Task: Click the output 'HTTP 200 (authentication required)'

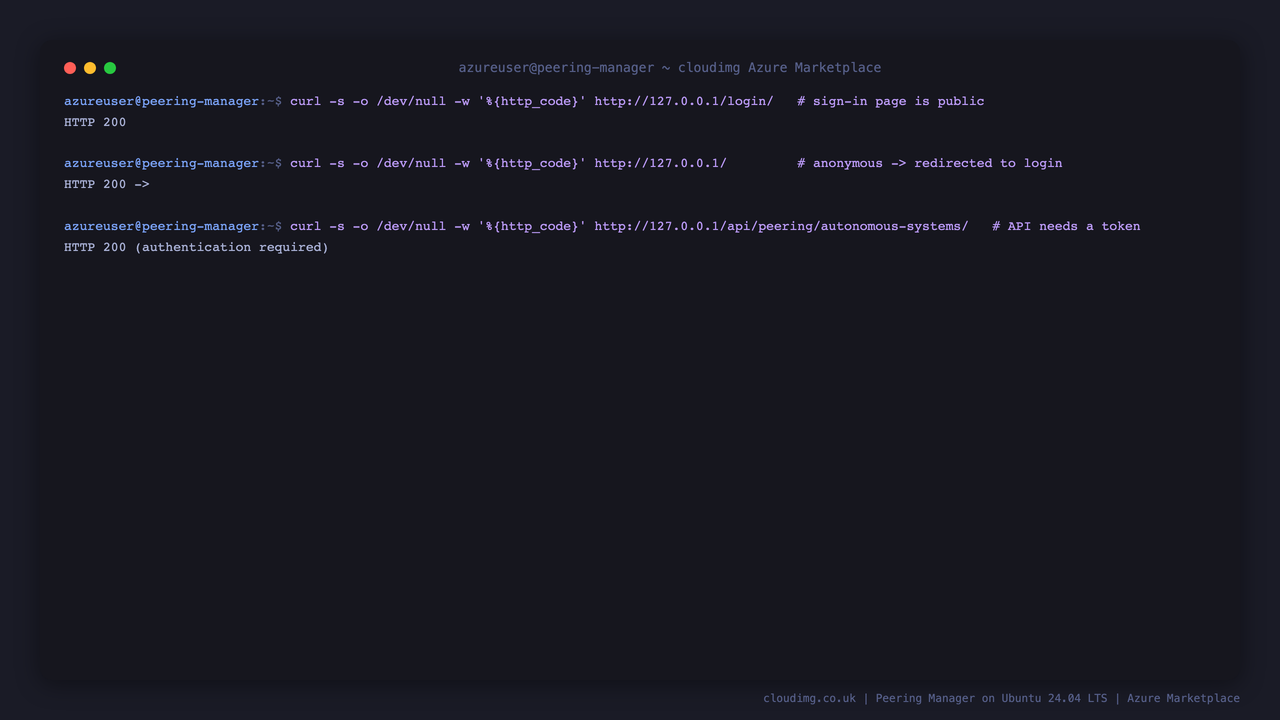Action: point(196,247)
